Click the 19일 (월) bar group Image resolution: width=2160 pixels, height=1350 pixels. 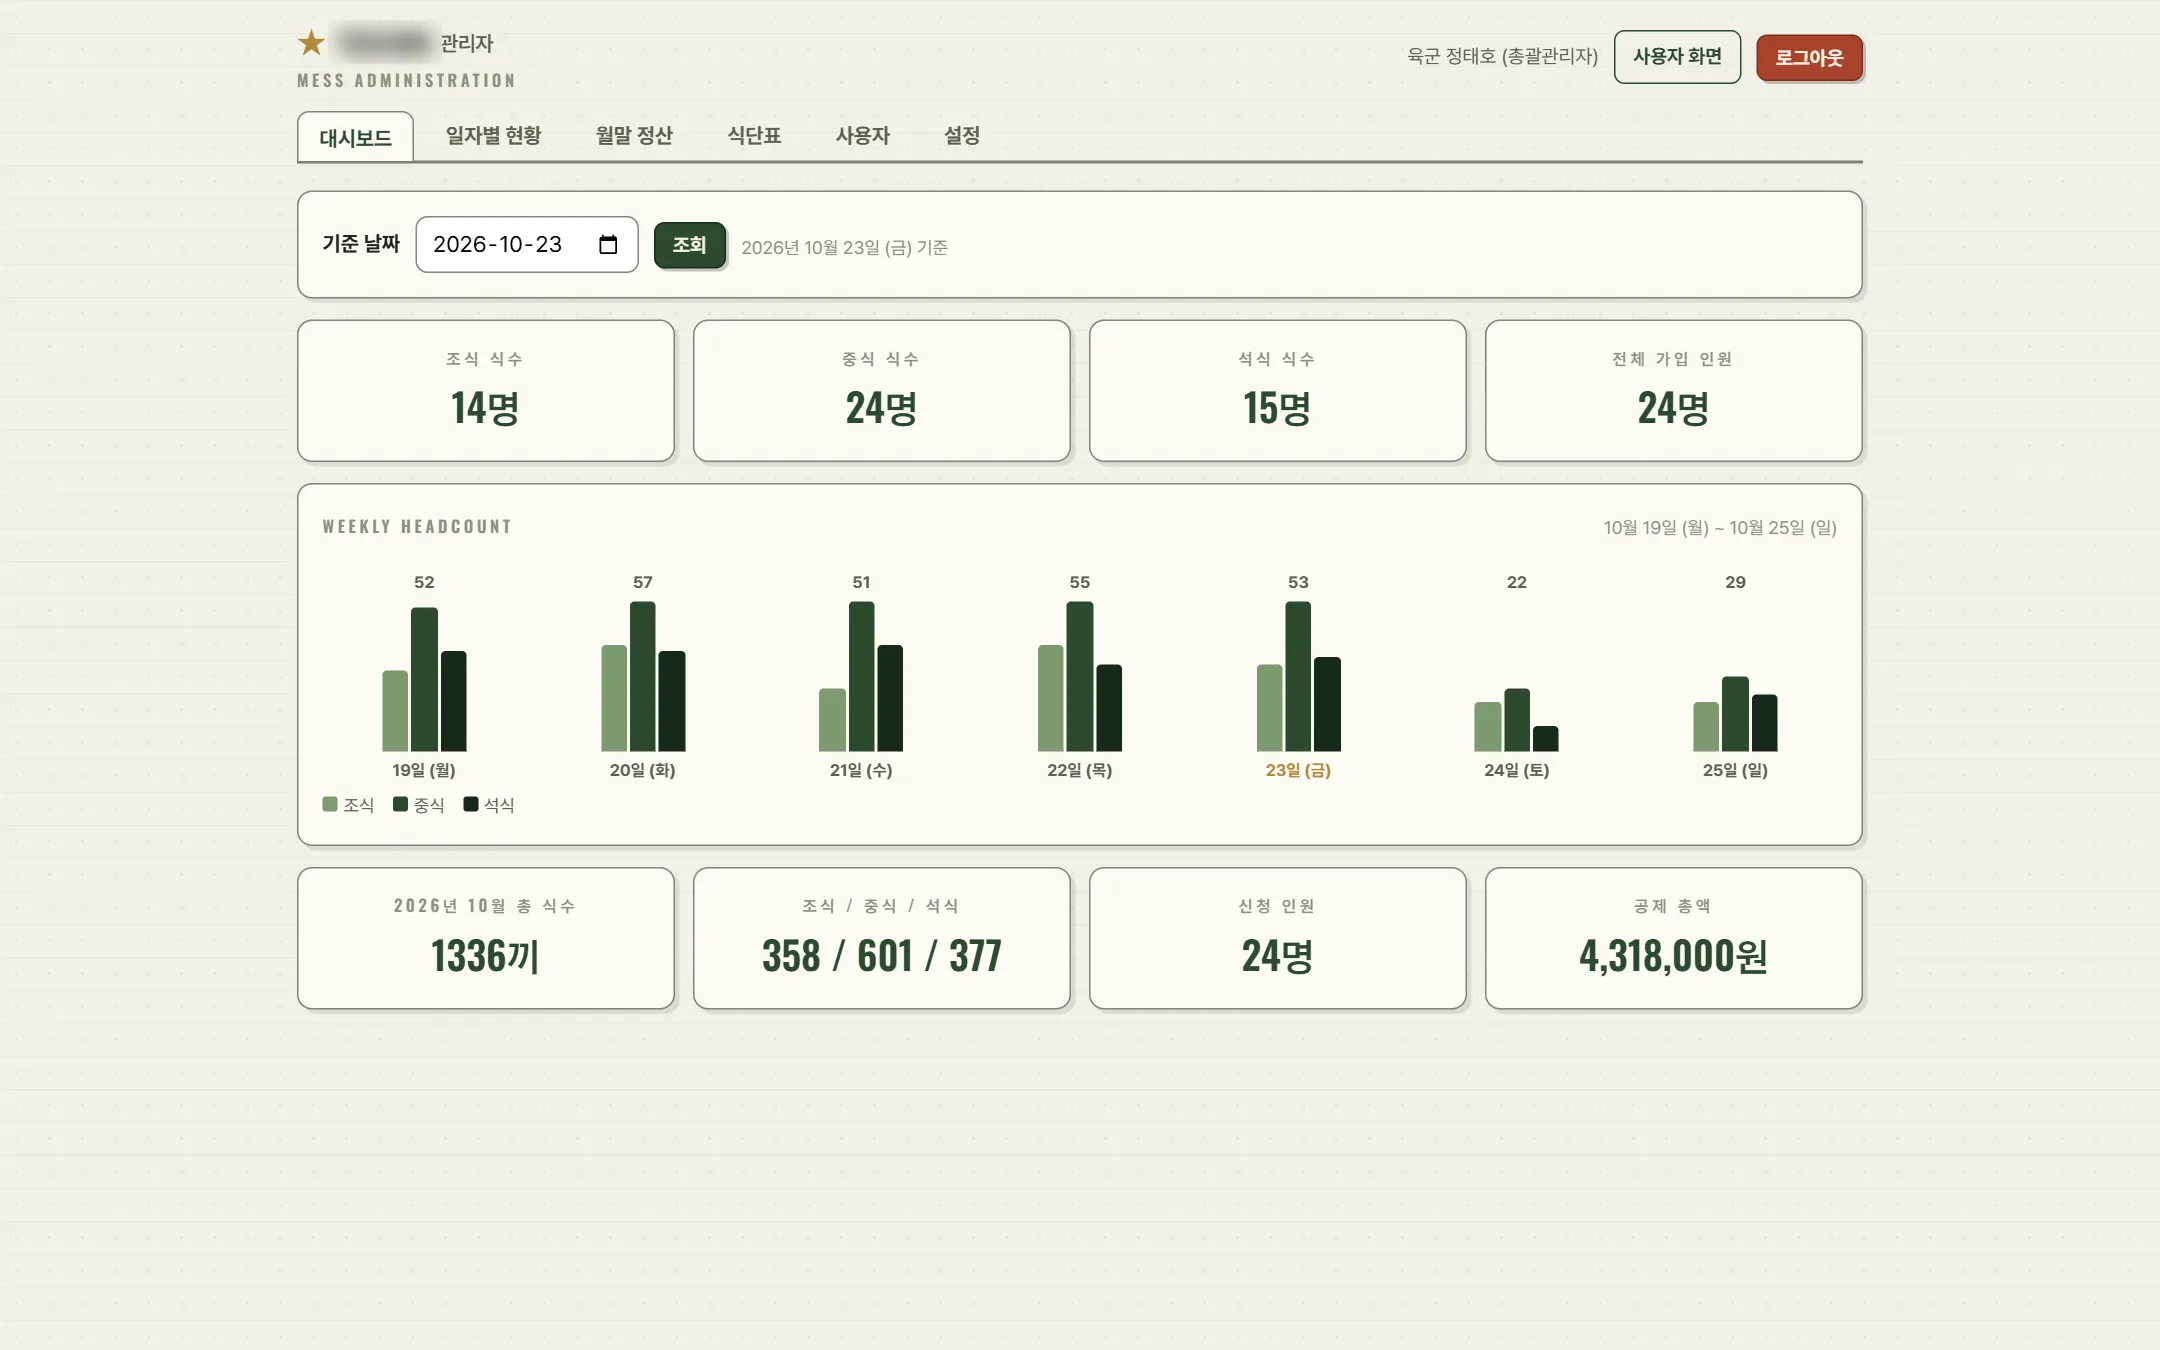pos(424,679)
